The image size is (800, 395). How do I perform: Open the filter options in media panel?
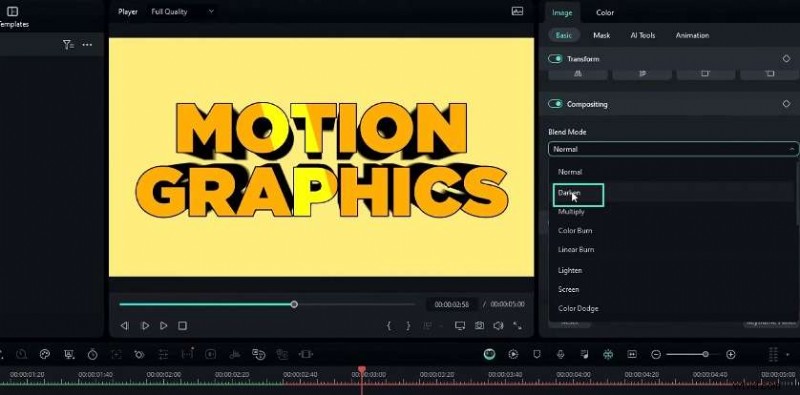coord(68,45)
